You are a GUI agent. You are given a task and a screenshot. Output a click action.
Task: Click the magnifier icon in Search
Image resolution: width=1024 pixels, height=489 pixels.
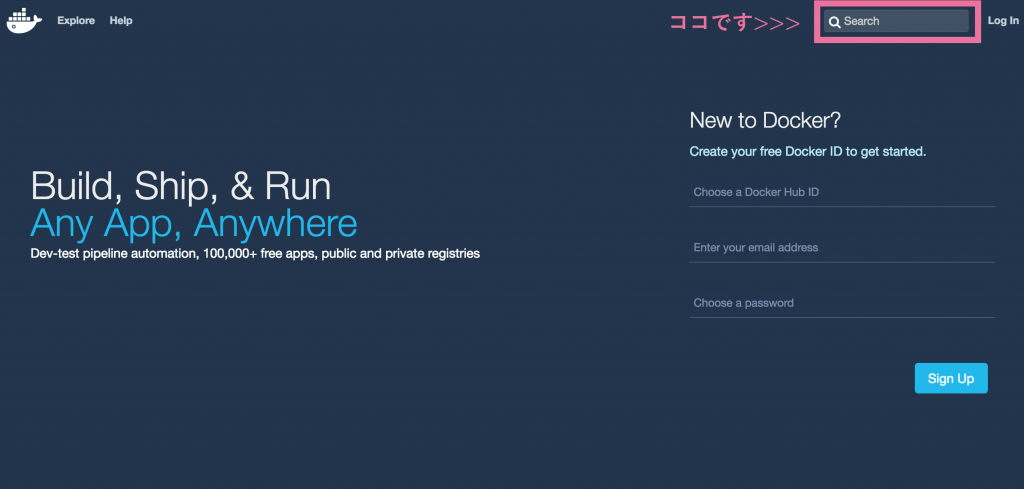[x=834, y=22]
